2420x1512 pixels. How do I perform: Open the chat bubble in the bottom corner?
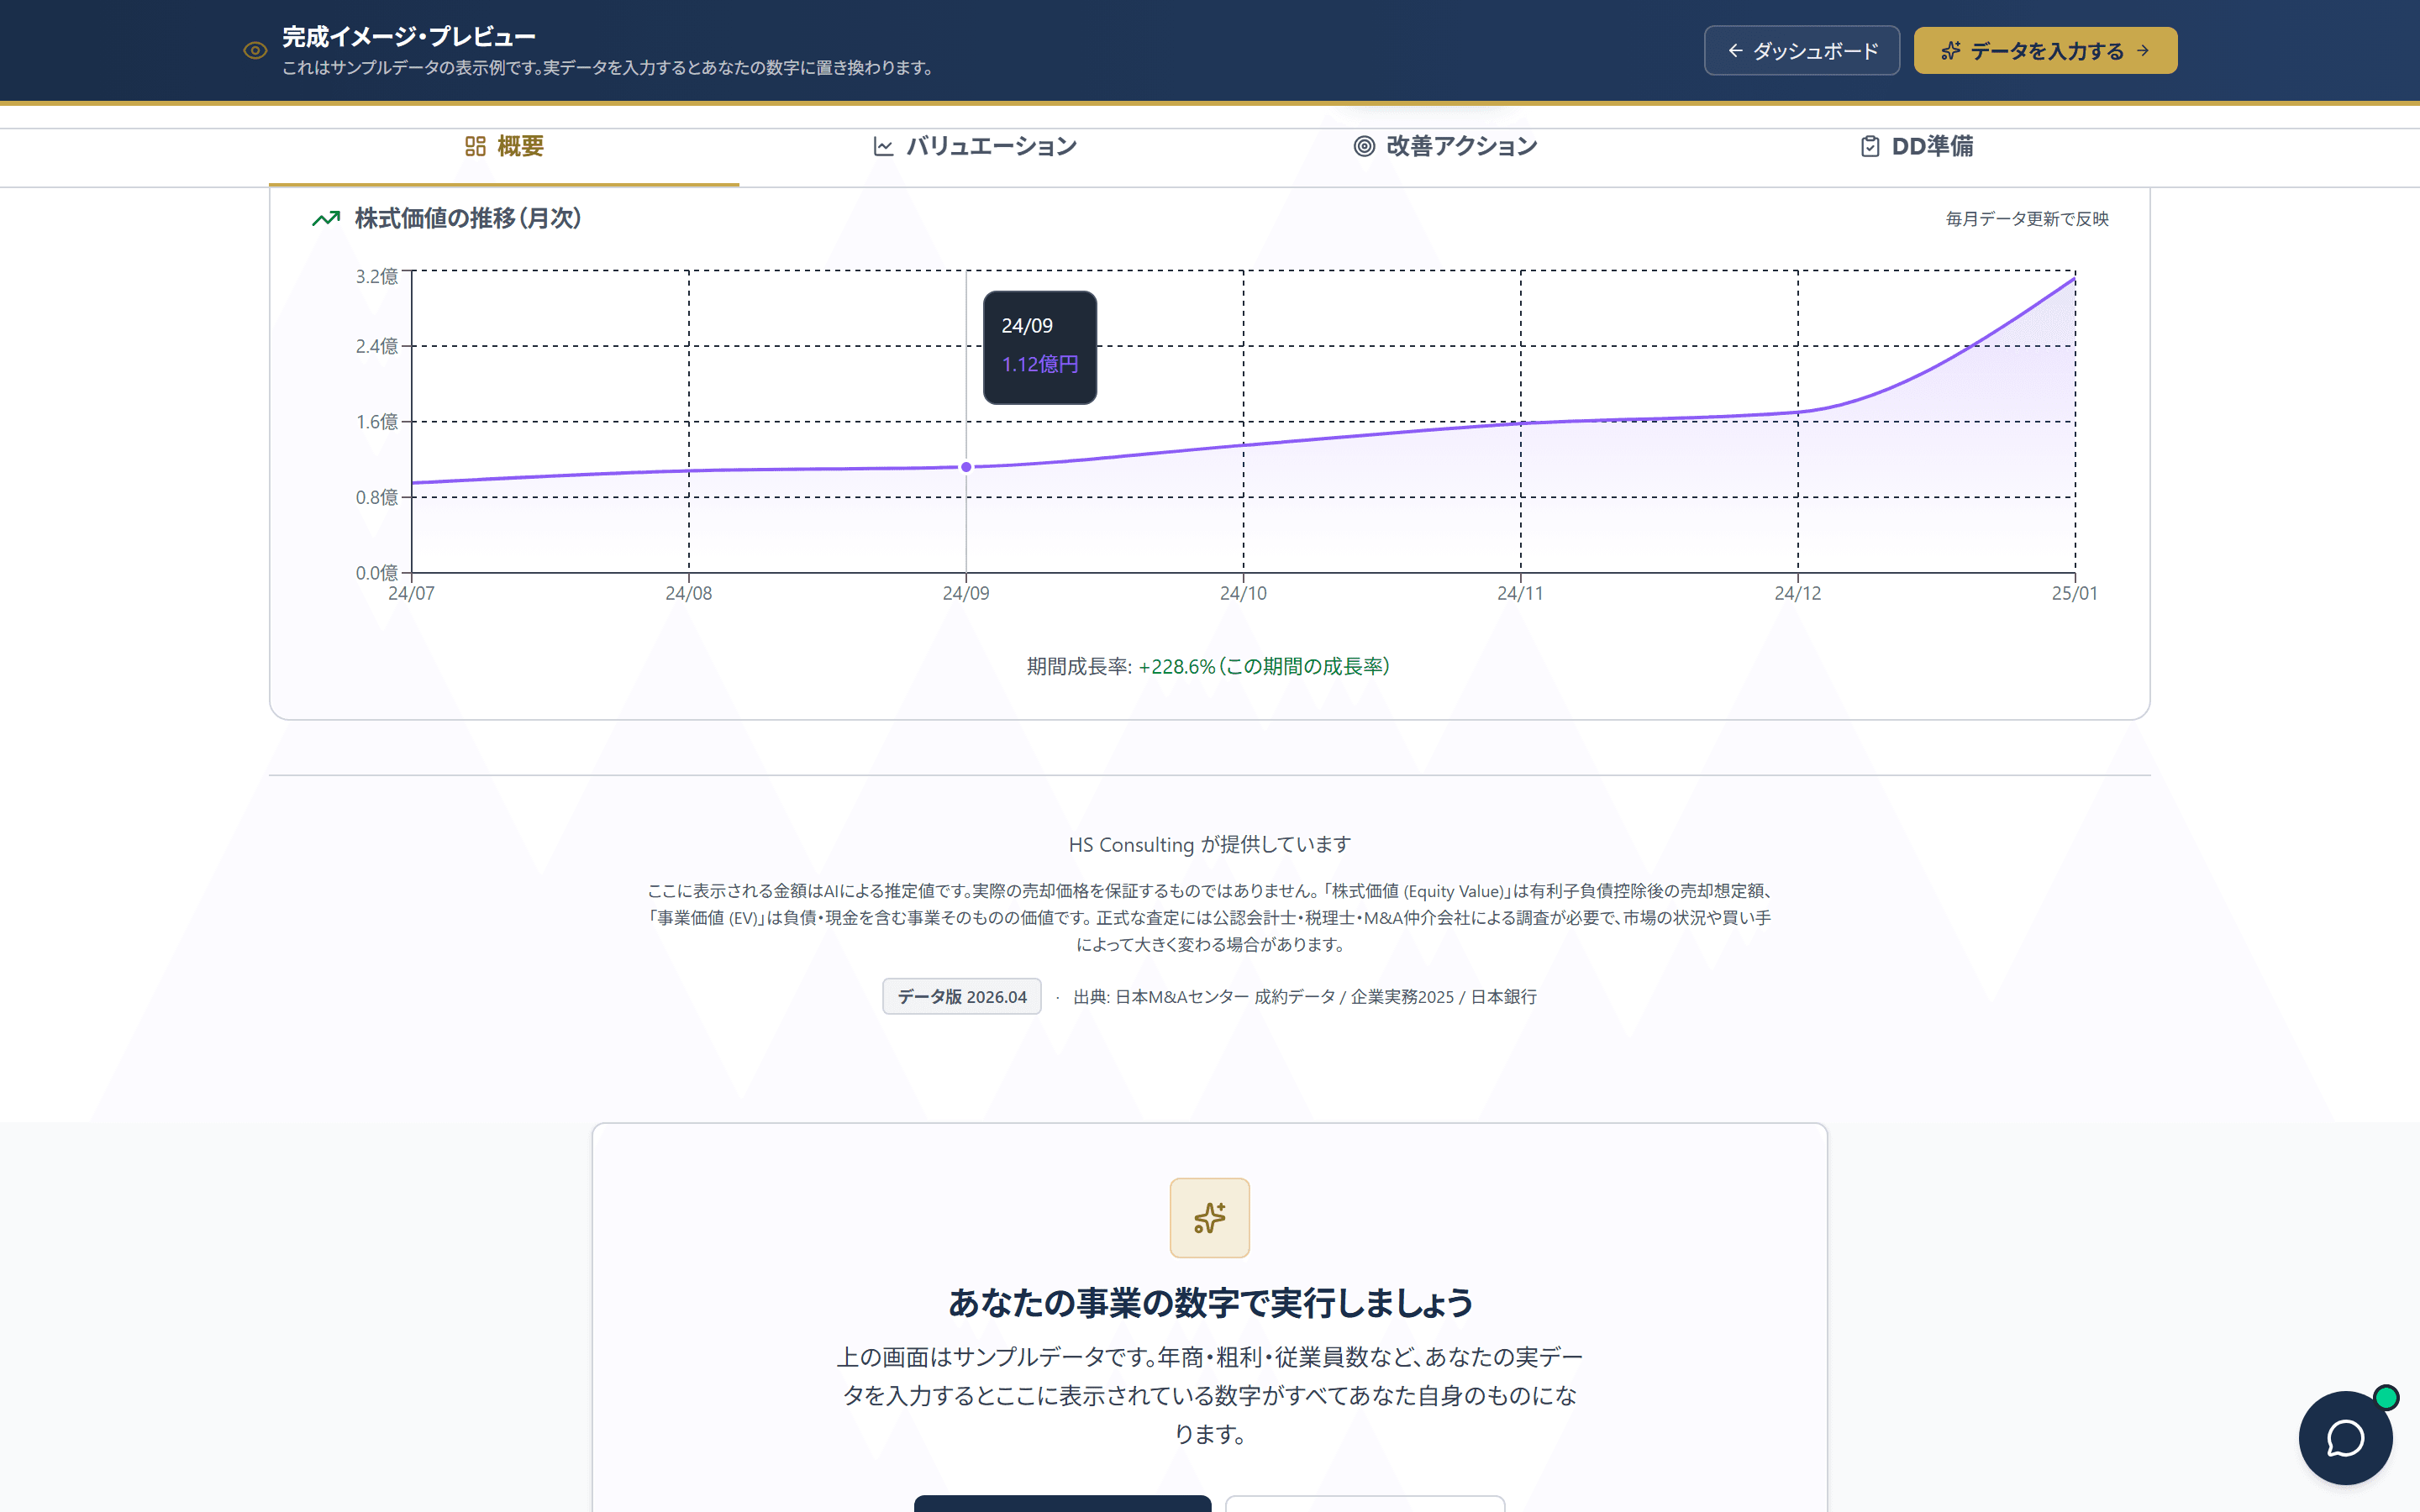pyautogui.click(x=2346, y=1437)
